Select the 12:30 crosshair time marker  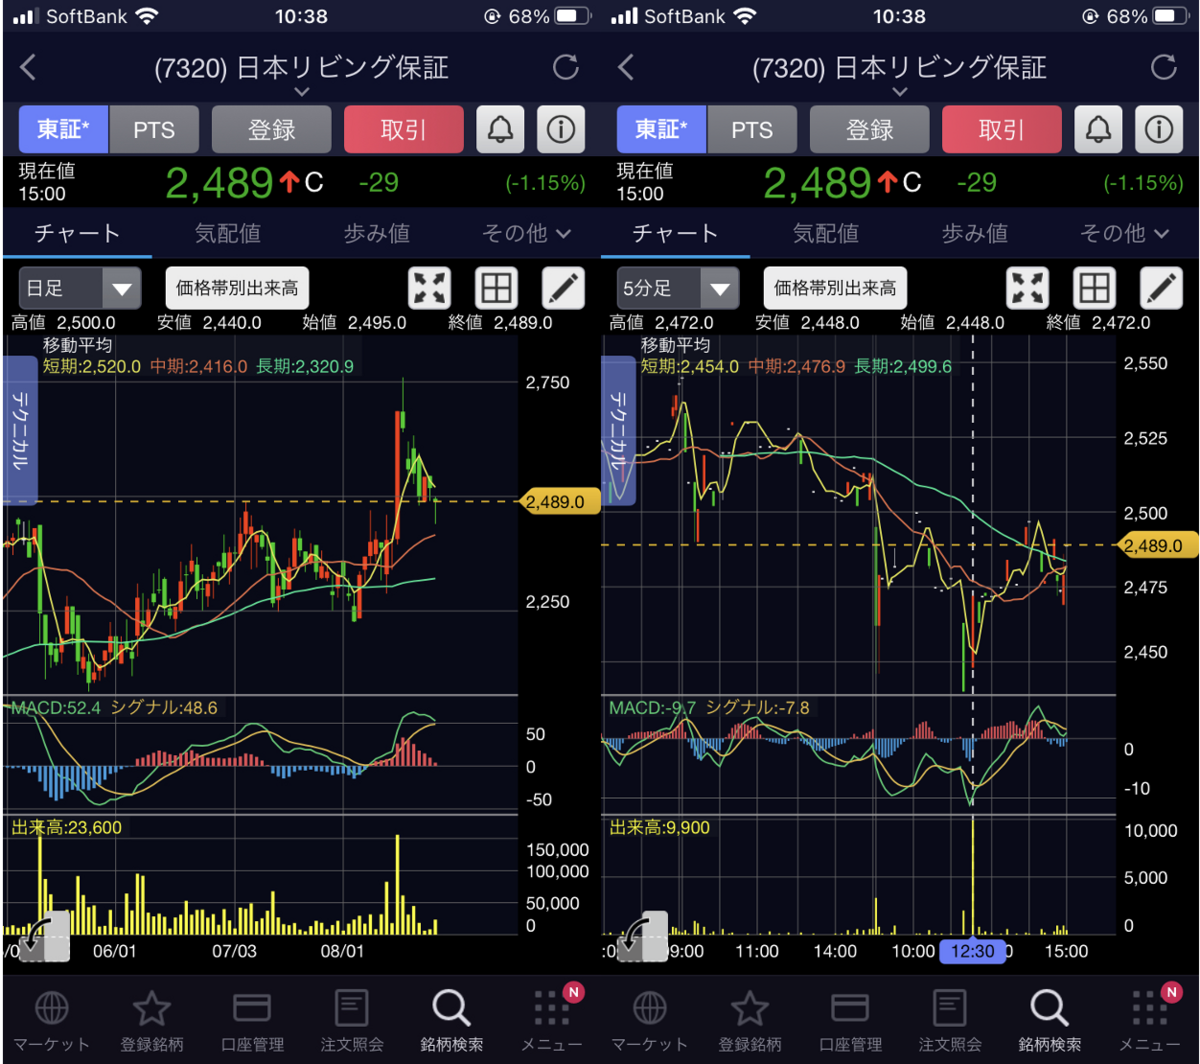971,950
